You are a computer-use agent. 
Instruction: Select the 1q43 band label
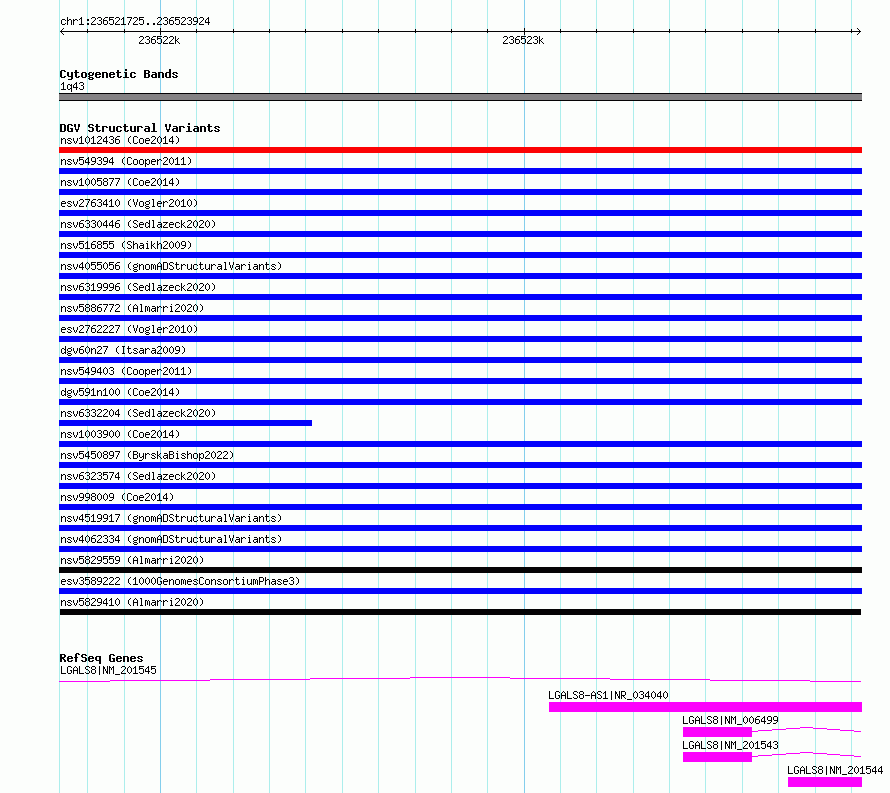click(72, 86)
